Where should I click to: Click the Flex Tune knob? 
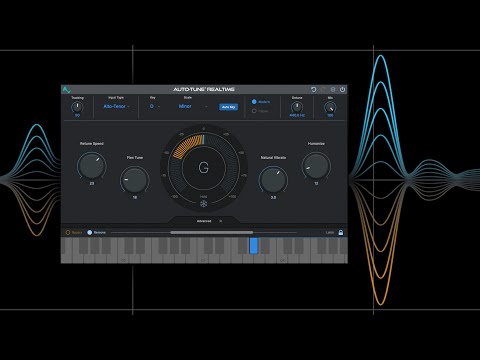(x=135, y=180)
